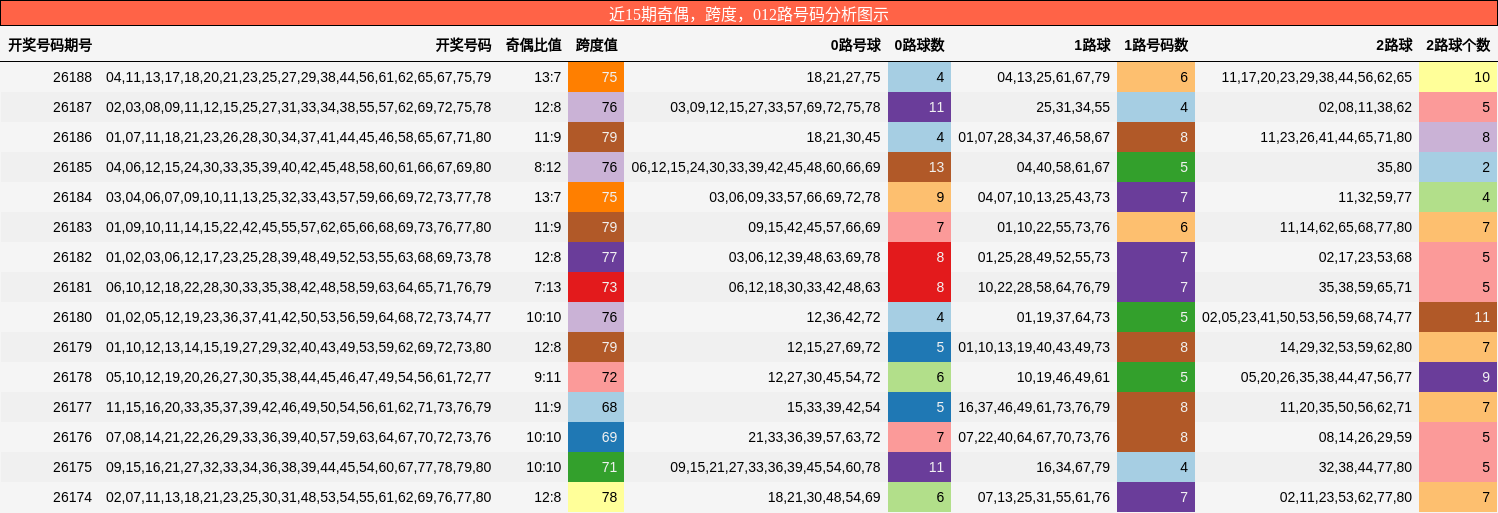Screen dimensions: 1498x513
Task: Select period number 26187
Action: coord(72,107)
